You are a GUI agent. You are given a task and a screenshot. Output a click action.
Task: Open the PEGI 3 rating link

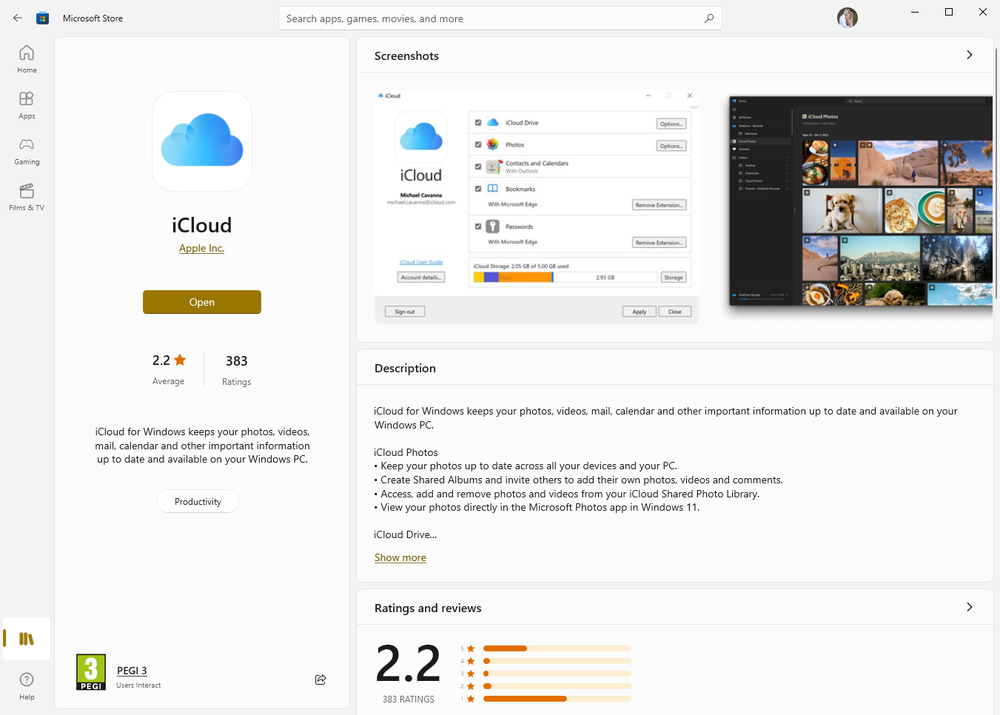coord(132,670)
